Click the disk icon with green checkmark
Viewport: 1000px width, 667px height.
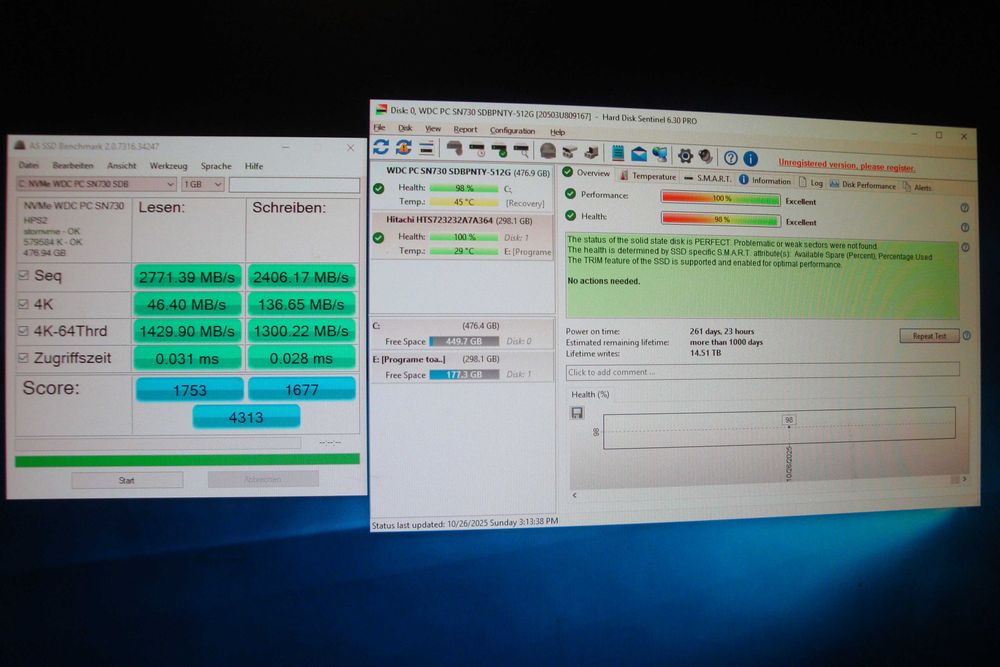(499, 150)
